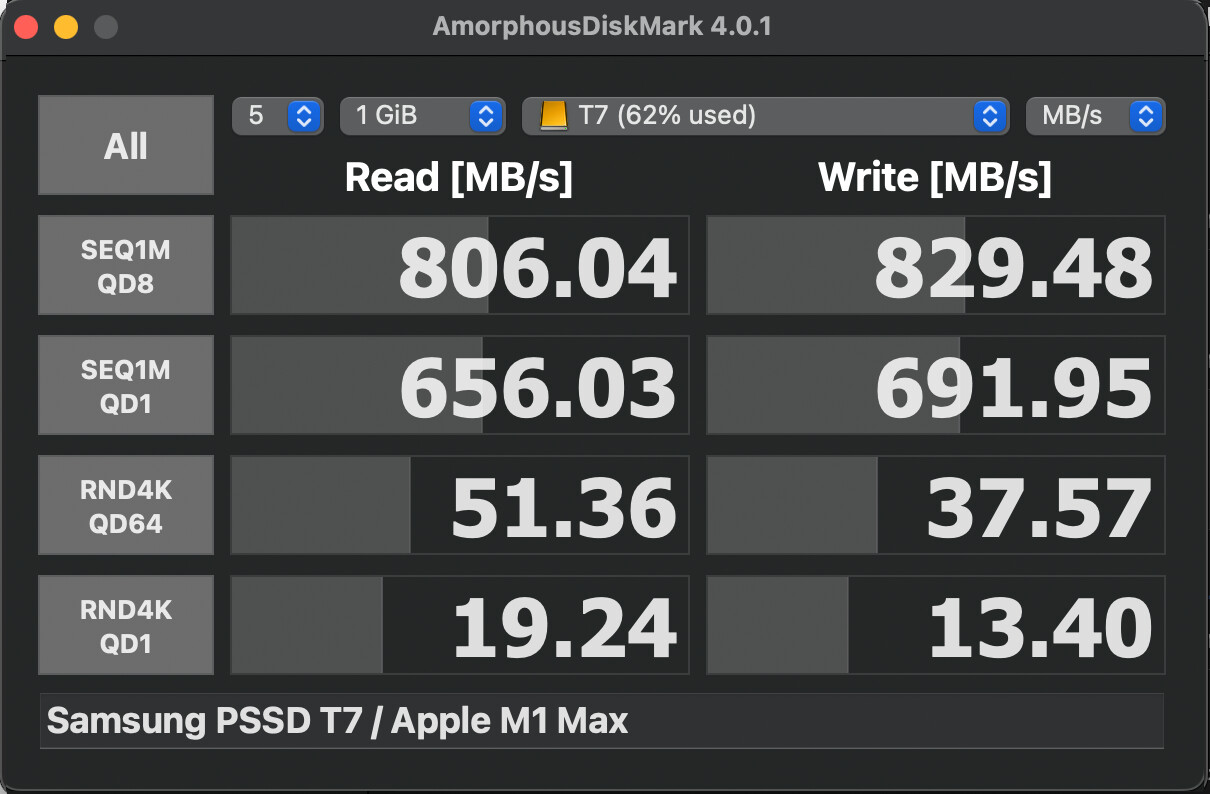Click the 829.48 sequential write result

936,266
